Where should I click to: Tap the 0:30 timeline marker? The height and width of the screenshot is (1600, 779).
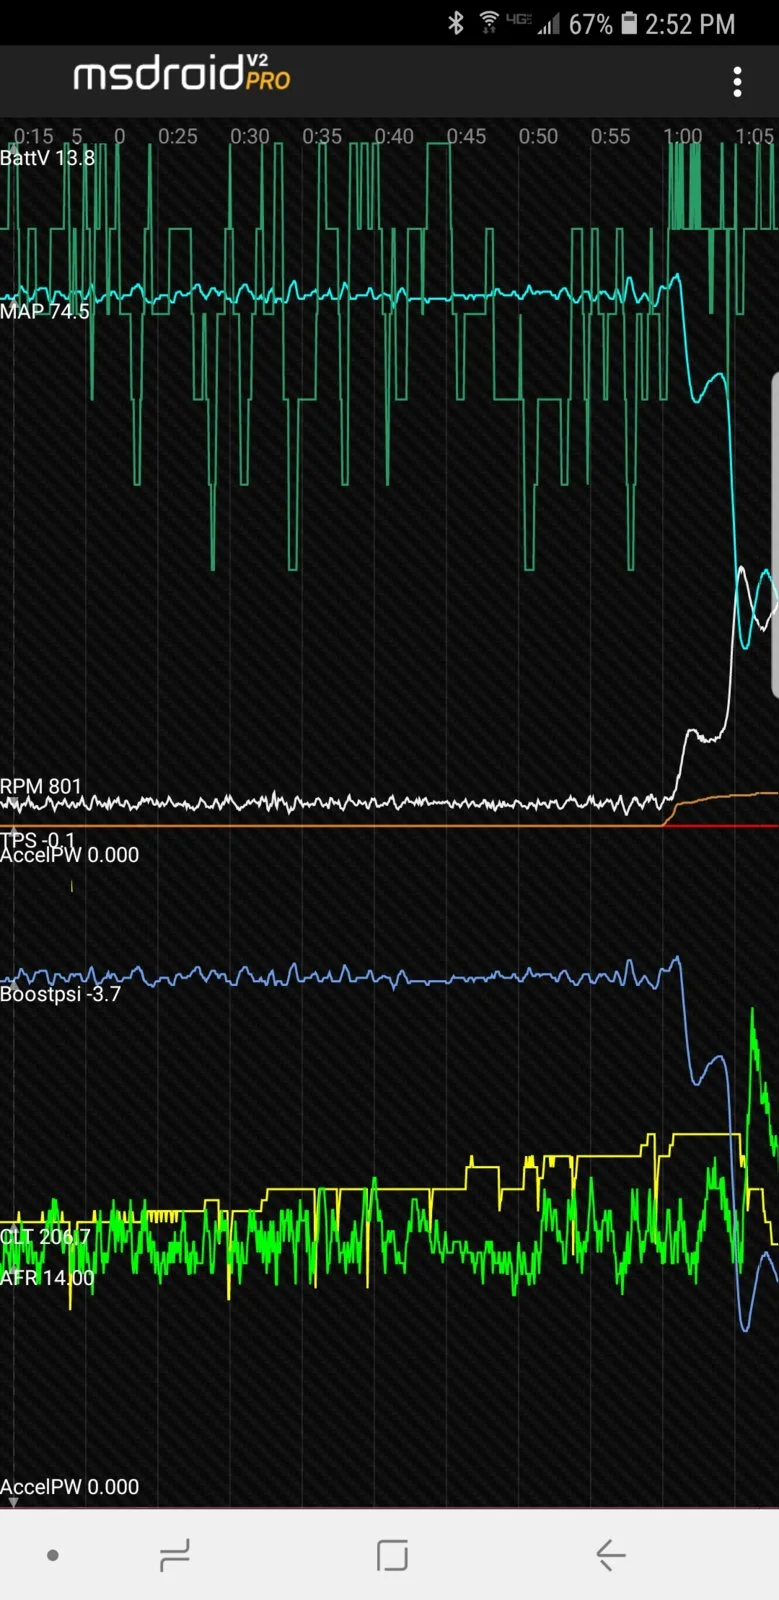tap(250, 136)
